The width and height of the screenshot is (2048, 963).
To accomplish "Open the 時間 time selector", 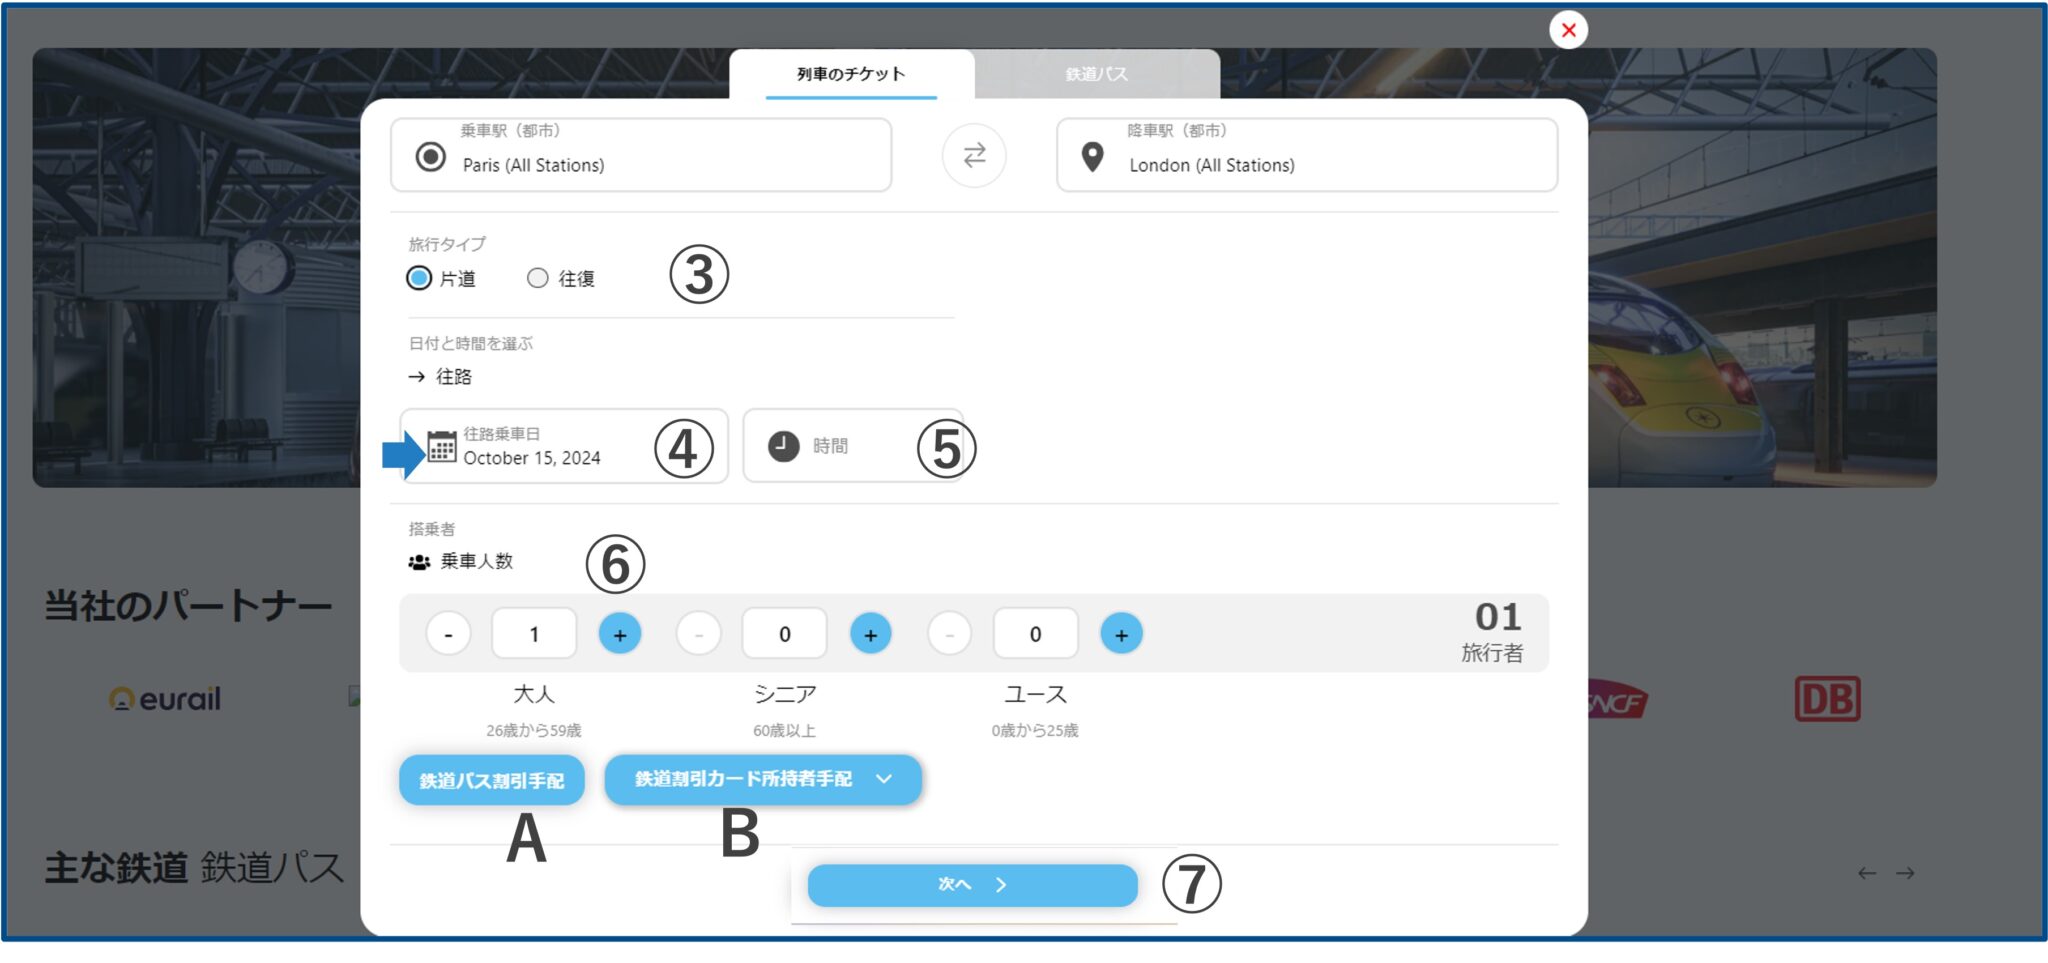I will (x=850, y=446).
